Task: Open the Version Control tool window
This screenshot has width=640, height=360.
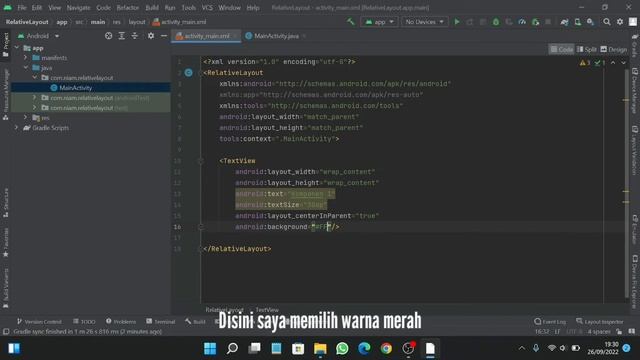Action: pyautogui.click(x=39, y=322)
